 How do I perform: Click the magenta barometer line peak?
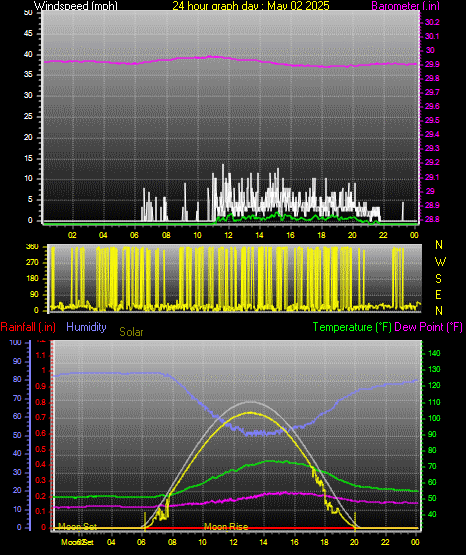pyautogui.click(x=212, y=56)
